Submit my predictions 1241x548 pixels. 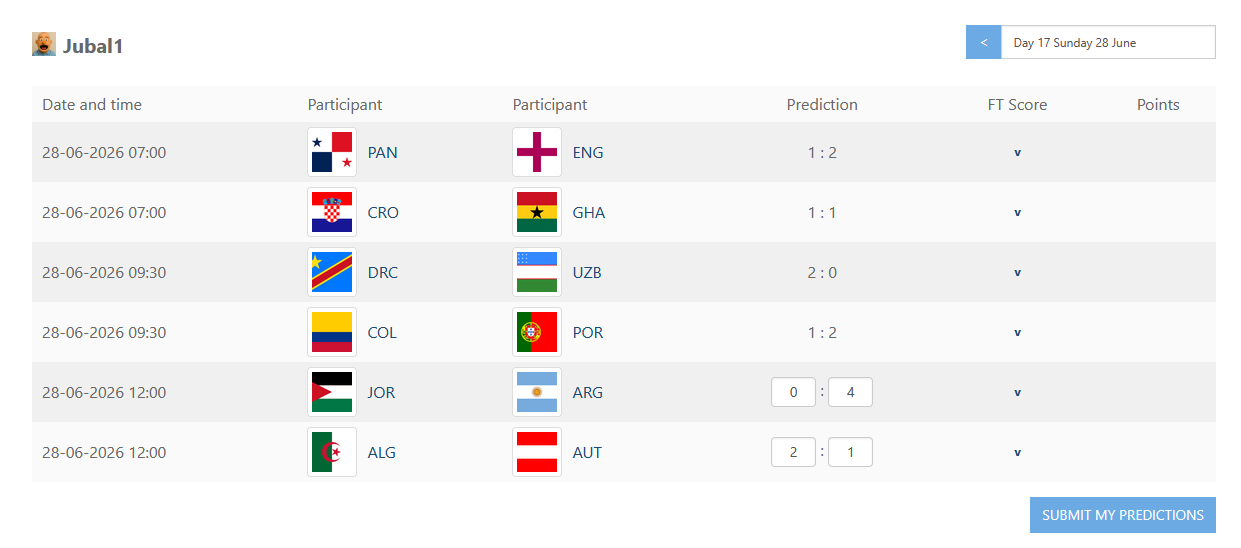coord(1123,515)
